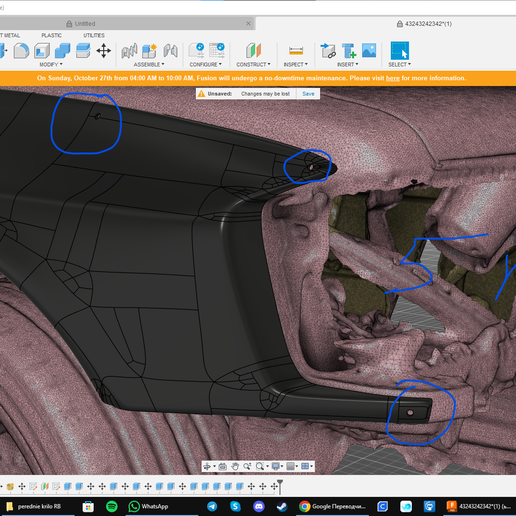The height and width of the screenshot is (516, 516).
Task: Select the Pan hand tool
Action: [235, 466]
